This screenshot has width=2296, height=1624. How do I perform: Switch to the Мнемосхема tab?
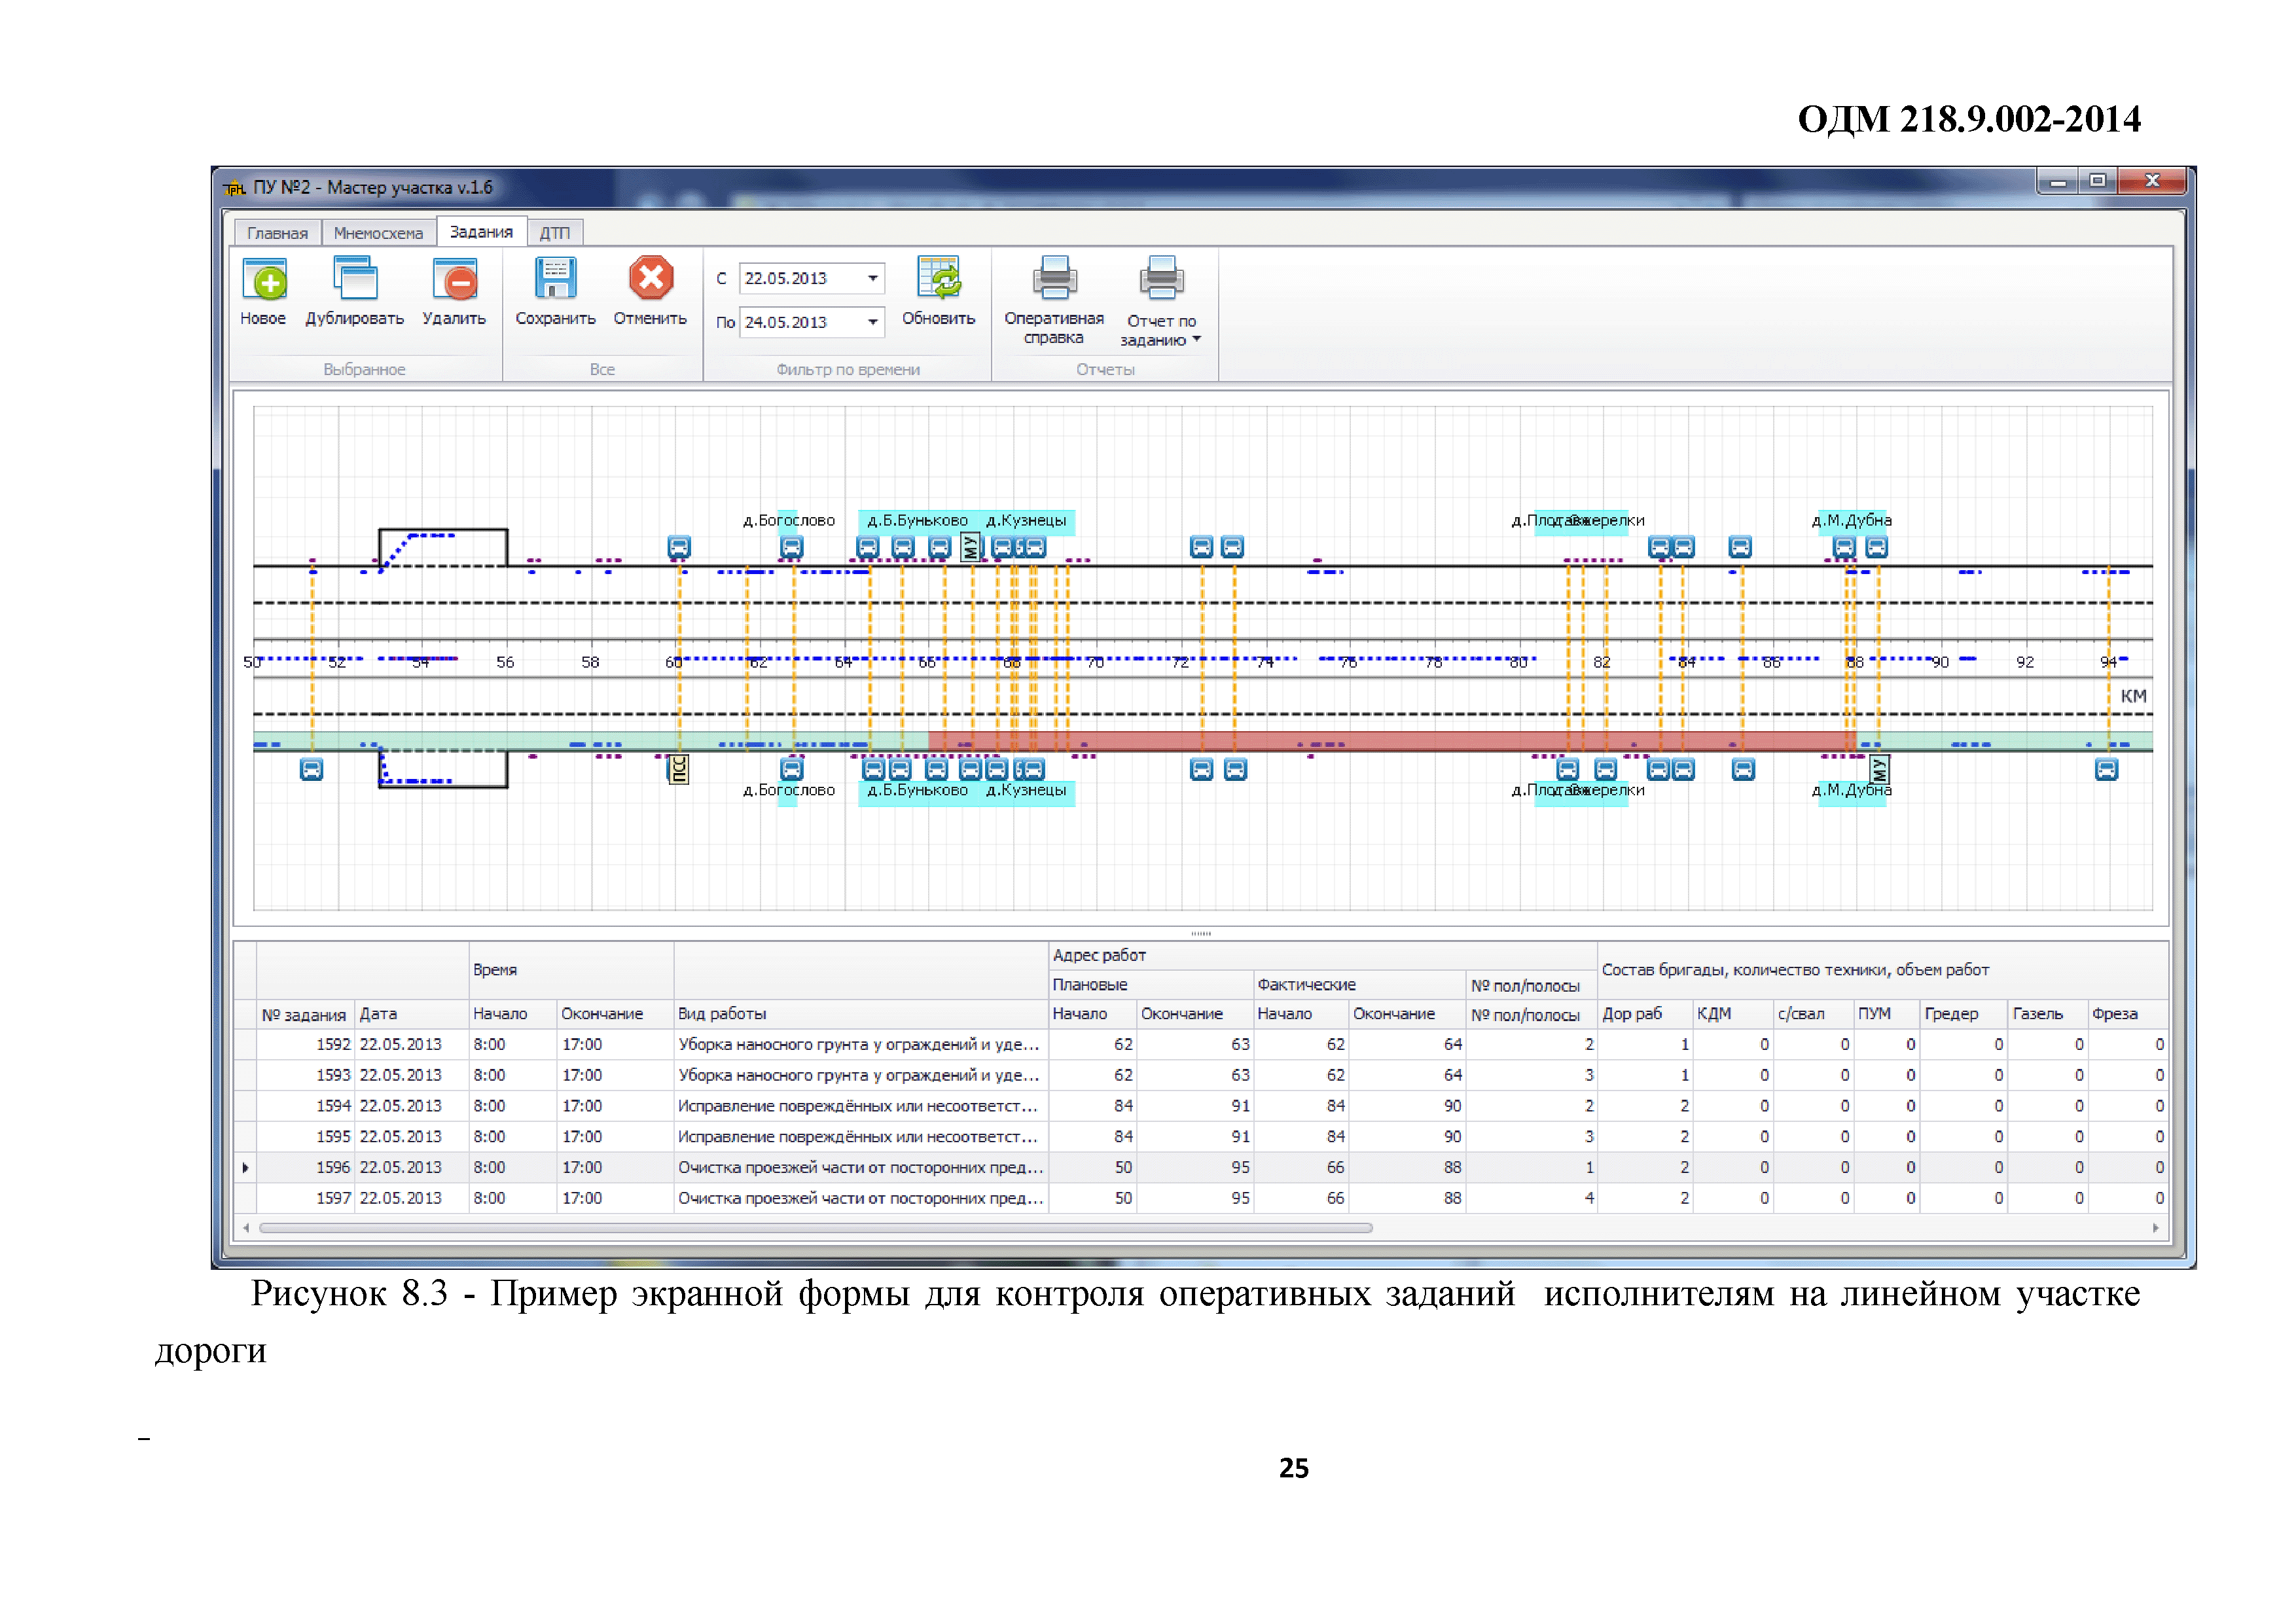378,234
